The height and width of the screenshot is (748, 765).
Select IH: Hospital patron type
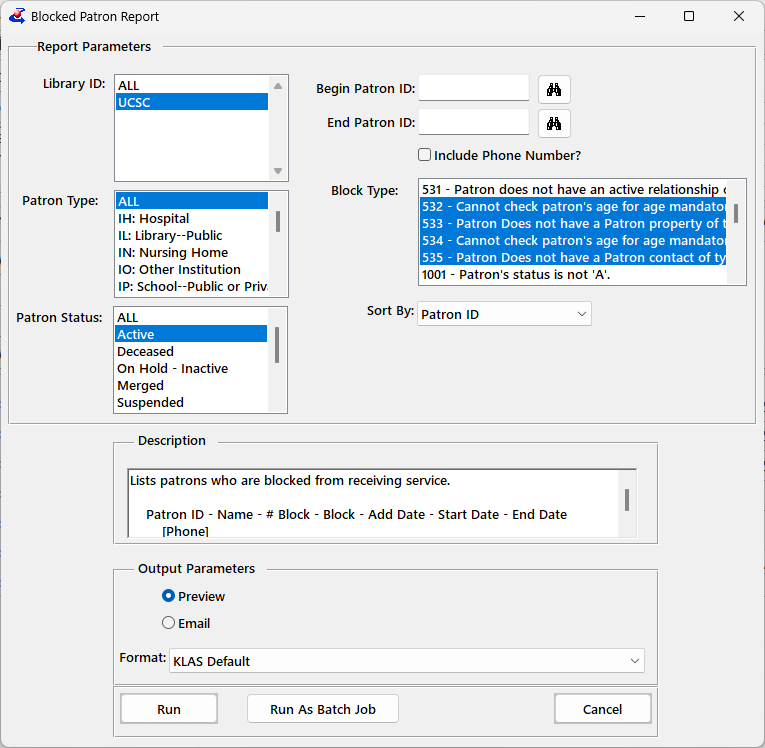click(x=192, y=218)
